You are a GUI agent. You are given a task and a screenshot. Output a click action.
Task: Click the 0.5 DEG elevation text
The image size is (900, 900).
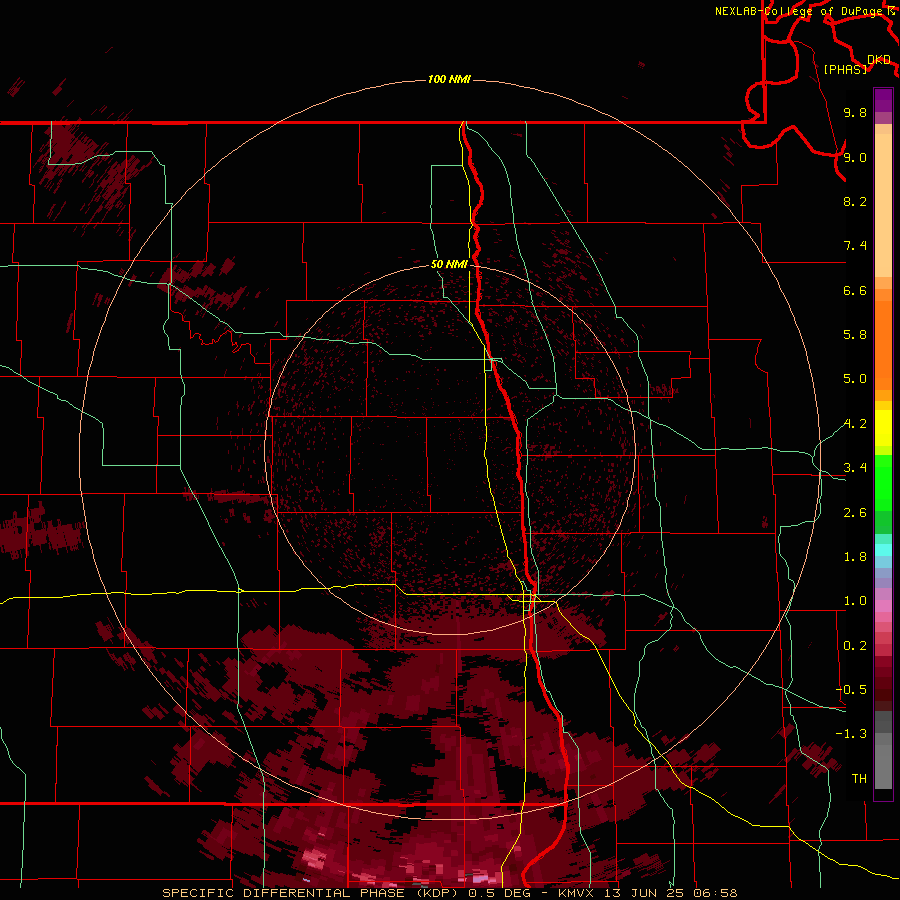click(502, 893)
